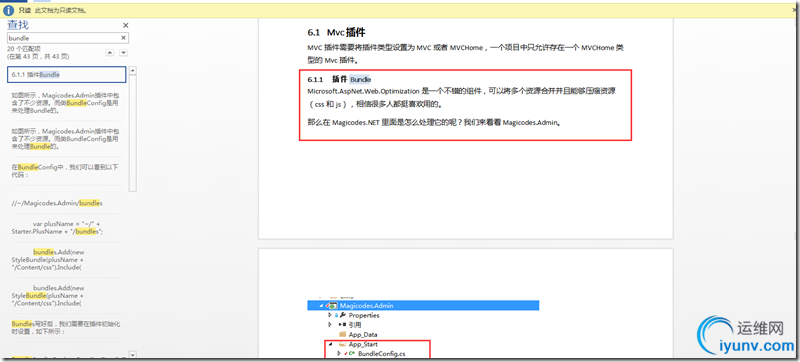
Task: Click the 引用 references icon
Action: click(x=343, y=325)
